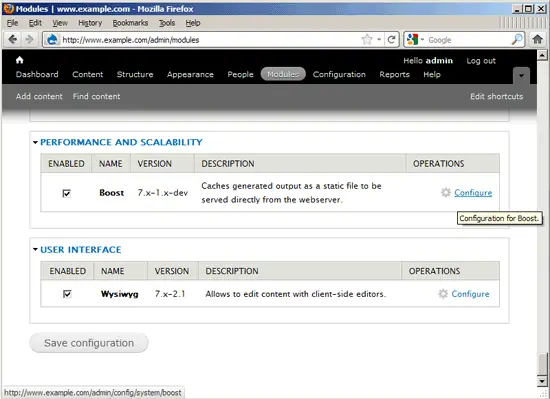550x399 pixels.
Task: Click the gear icon beside Wysiwyg Configure
Action: [x=443, y=294]
